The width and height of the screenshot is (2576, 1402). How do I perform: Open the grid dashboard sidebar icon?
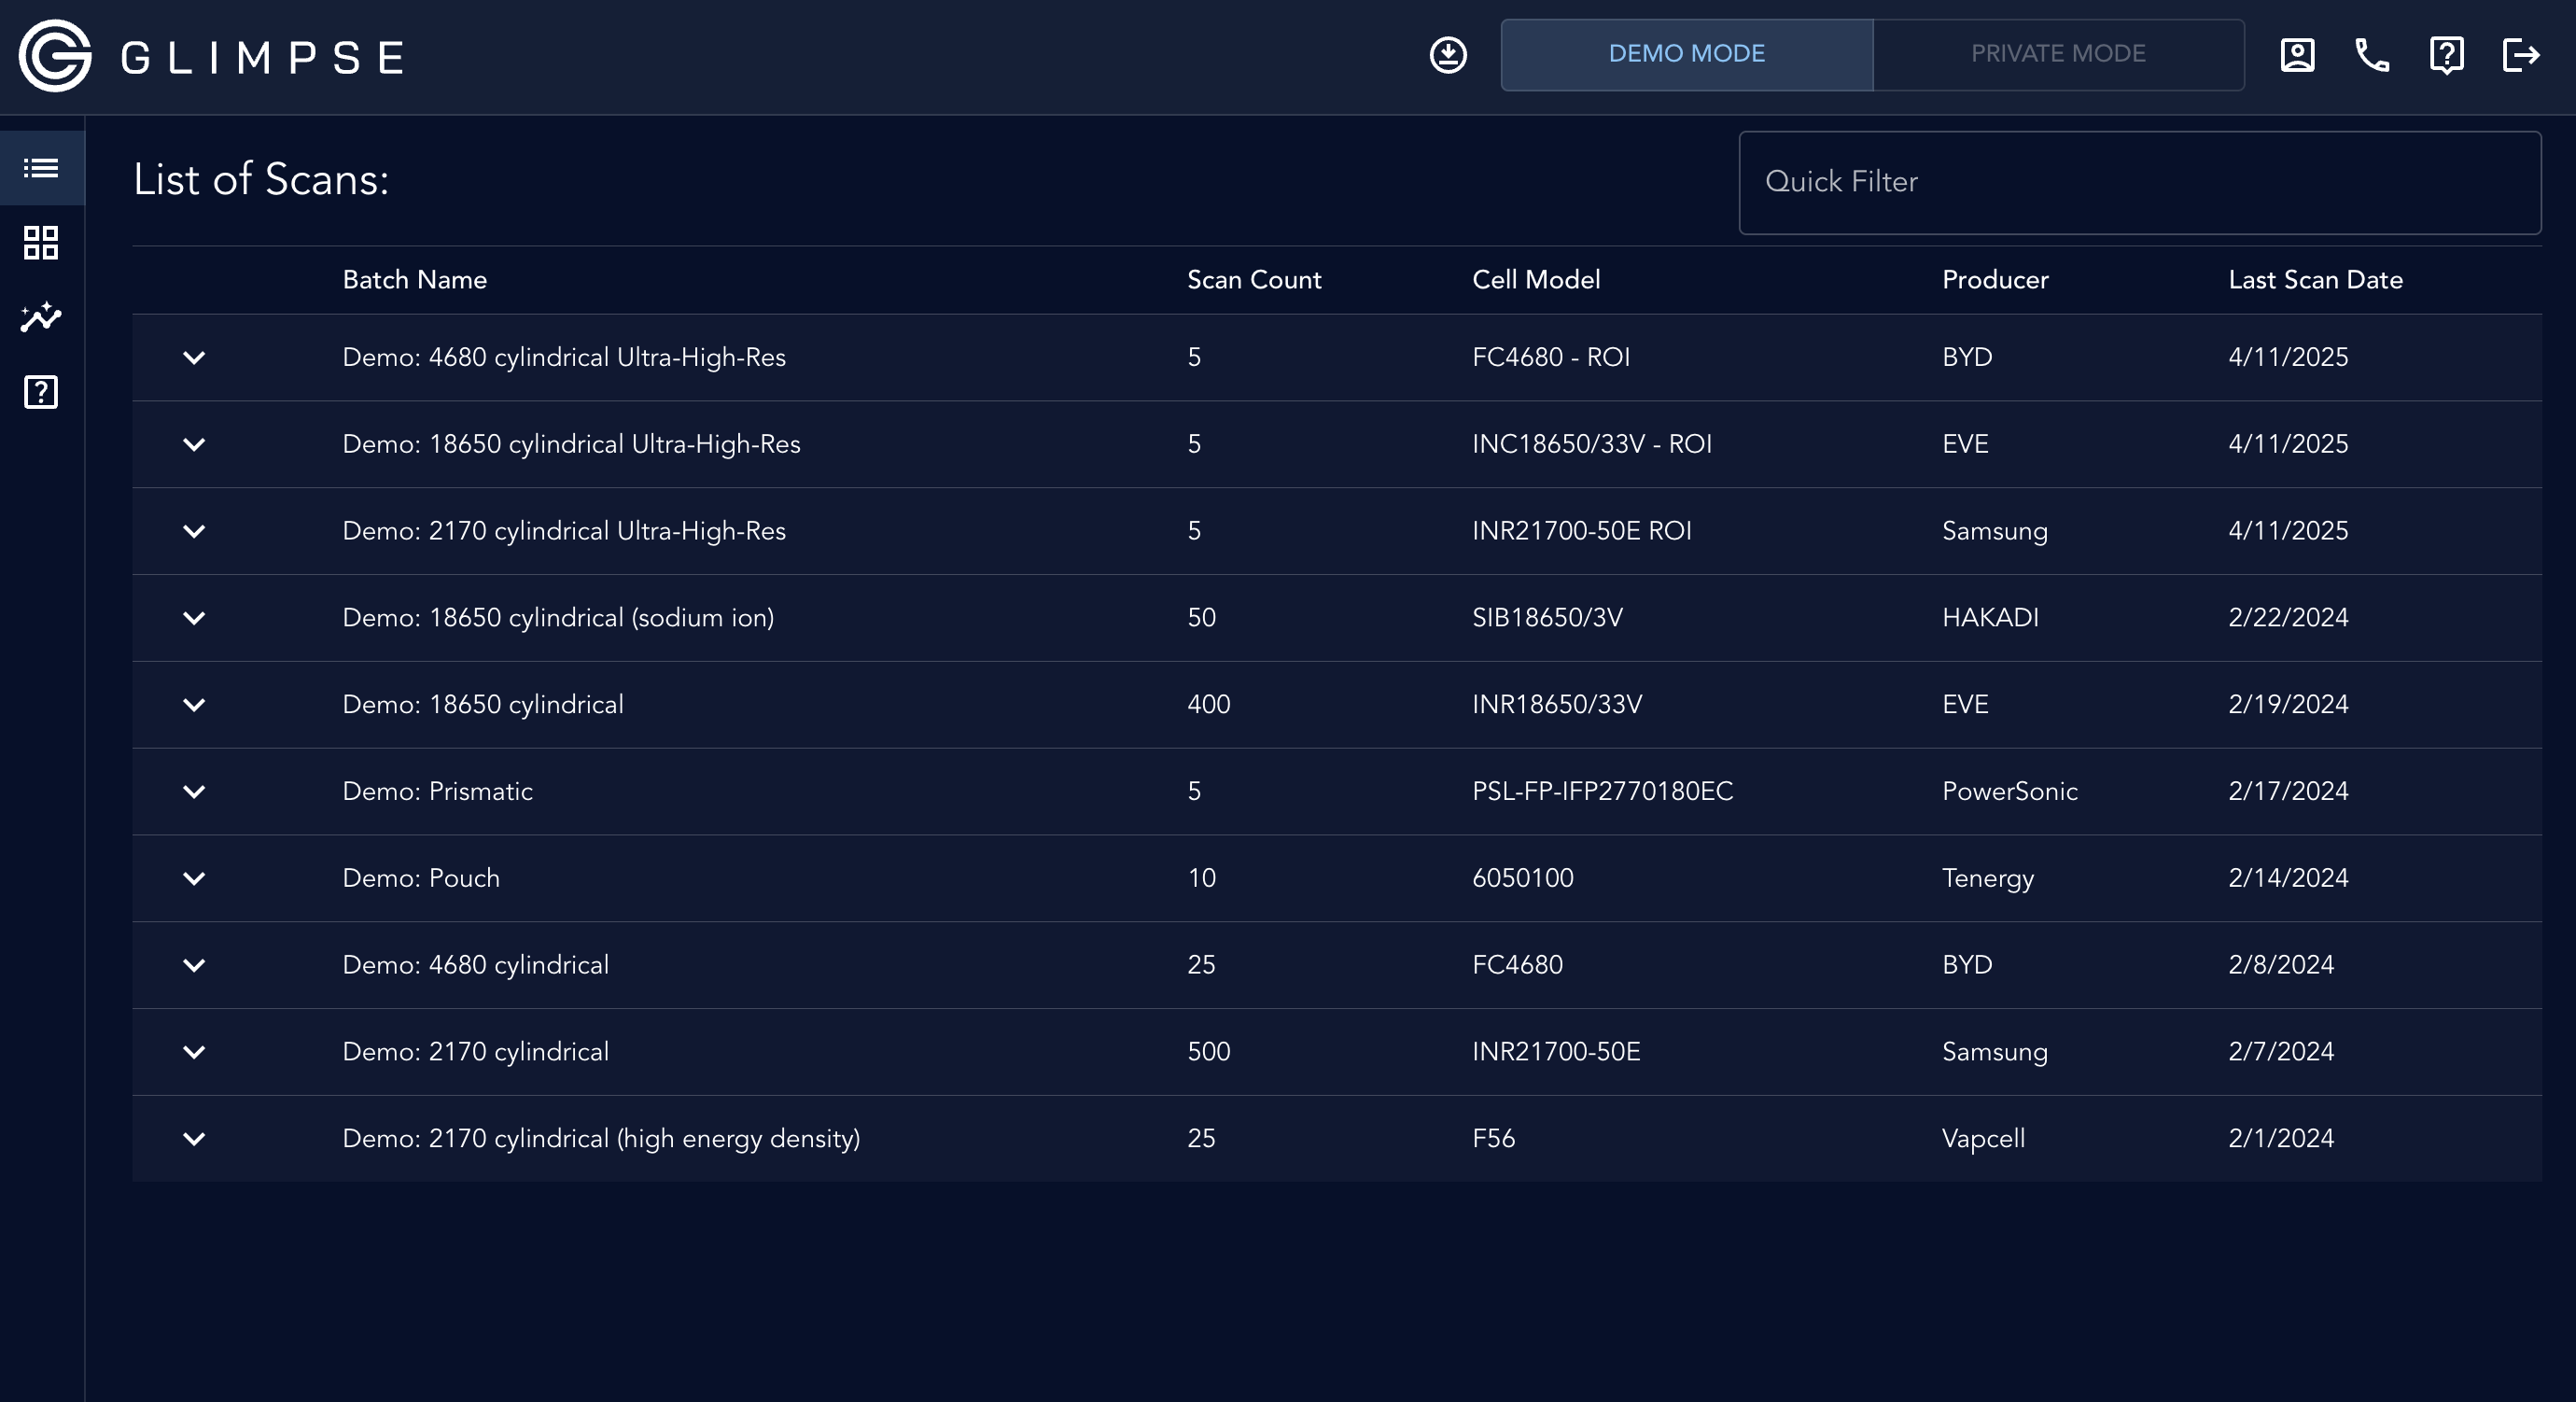(41, 242)
